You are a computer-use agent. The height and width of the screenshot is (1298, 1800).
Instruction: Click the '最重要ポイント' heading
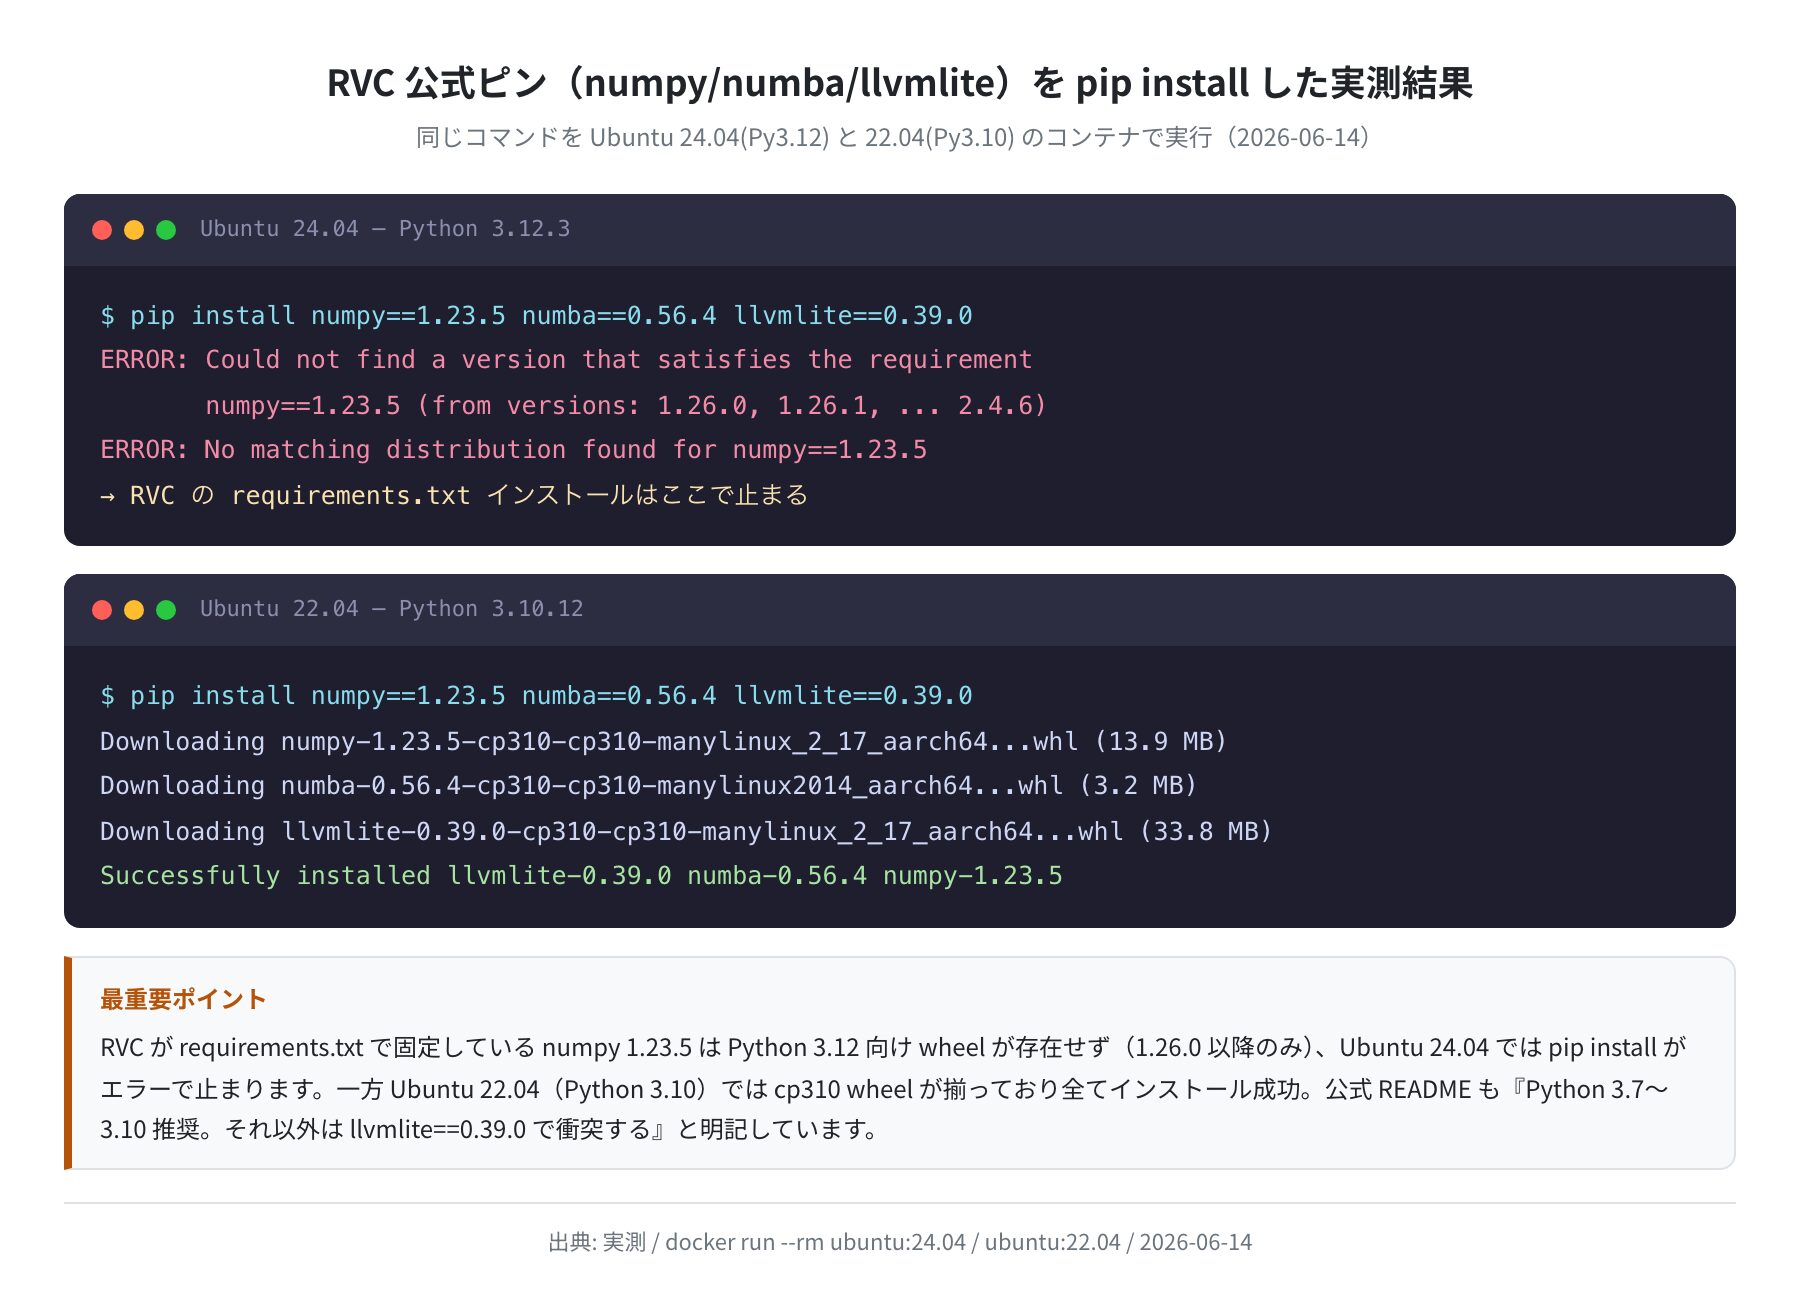pyautogui.click(x=183, y=999)
